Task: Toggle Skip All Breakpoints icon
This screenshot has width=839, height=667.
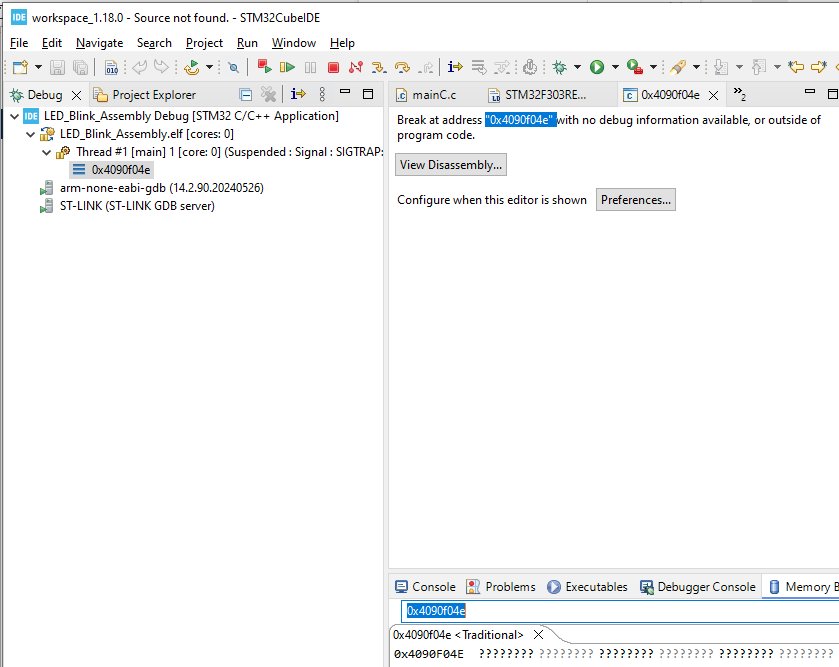Action: coord(233,67)
